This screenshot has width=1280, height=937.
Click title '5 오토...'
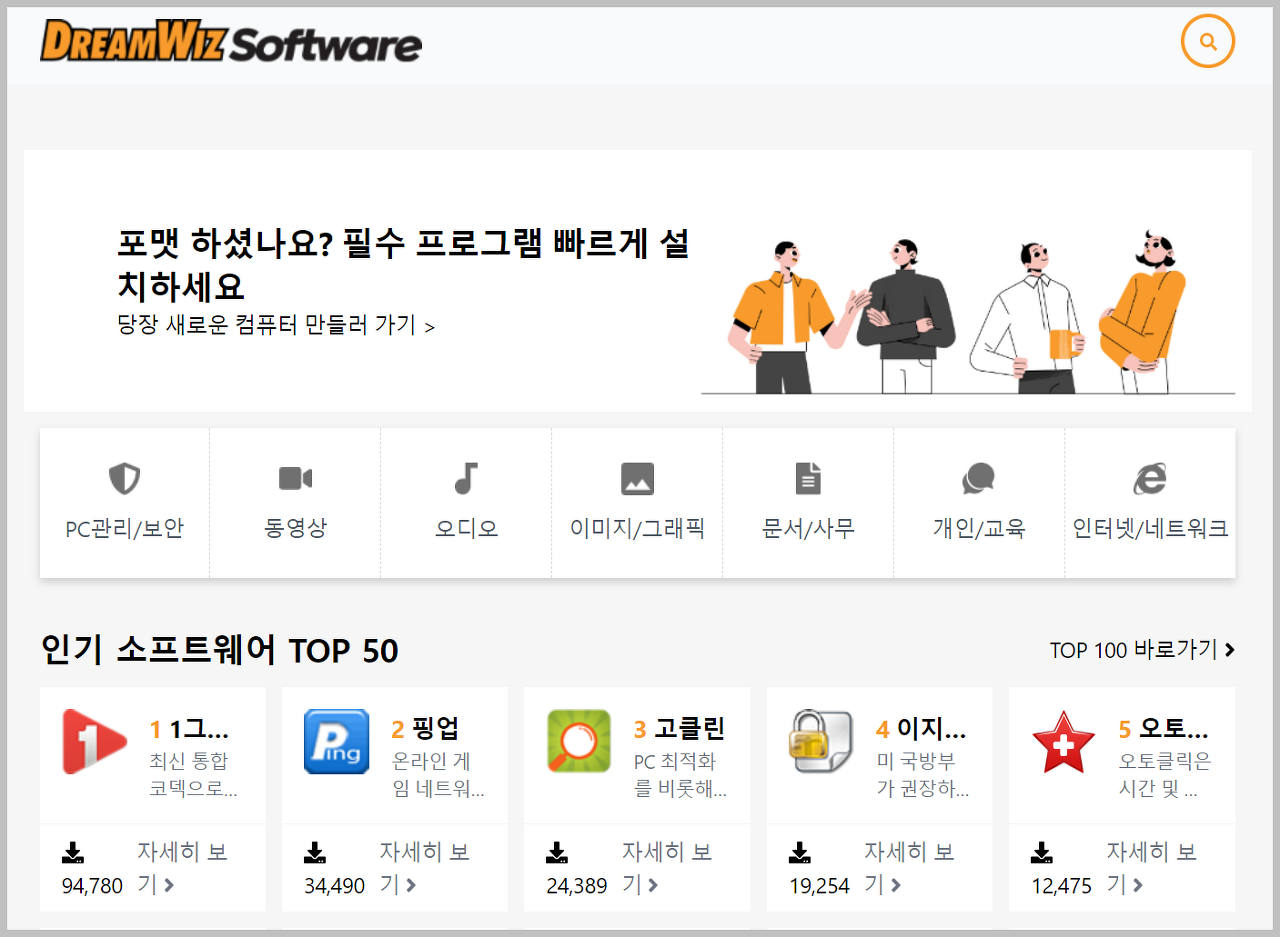tap(1163, 728)
